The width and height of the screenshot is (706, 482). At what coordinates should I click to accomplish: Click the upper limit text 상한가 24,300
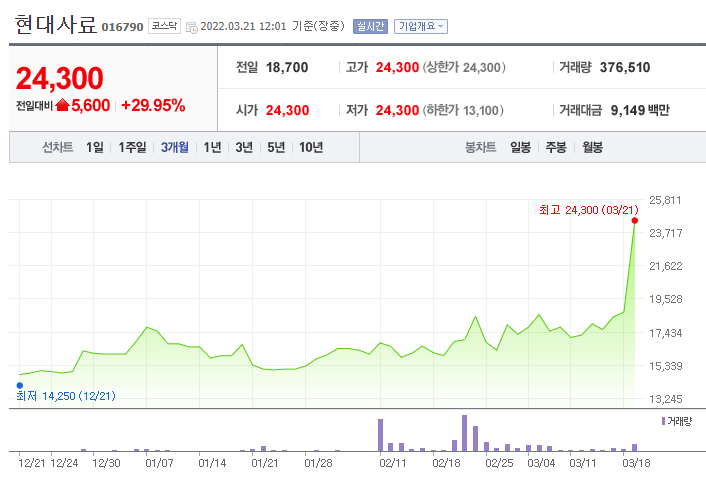[464, 68]
